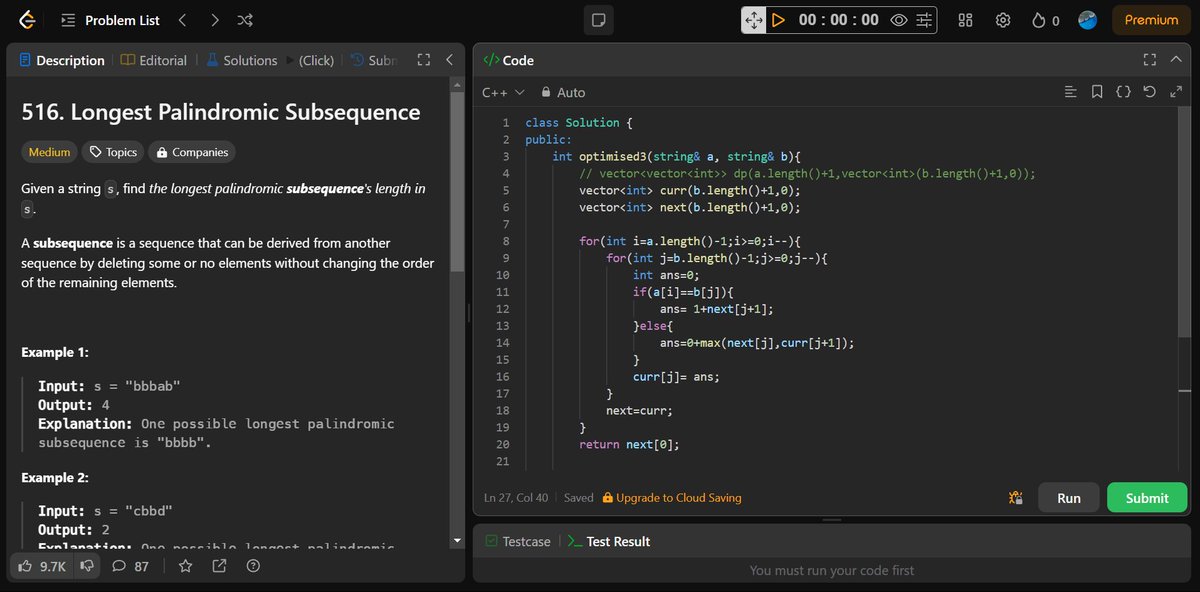Screen dimensions: 1200x592
Task: Expand code editor fullscreen arrows
Action: point(1175,92)
